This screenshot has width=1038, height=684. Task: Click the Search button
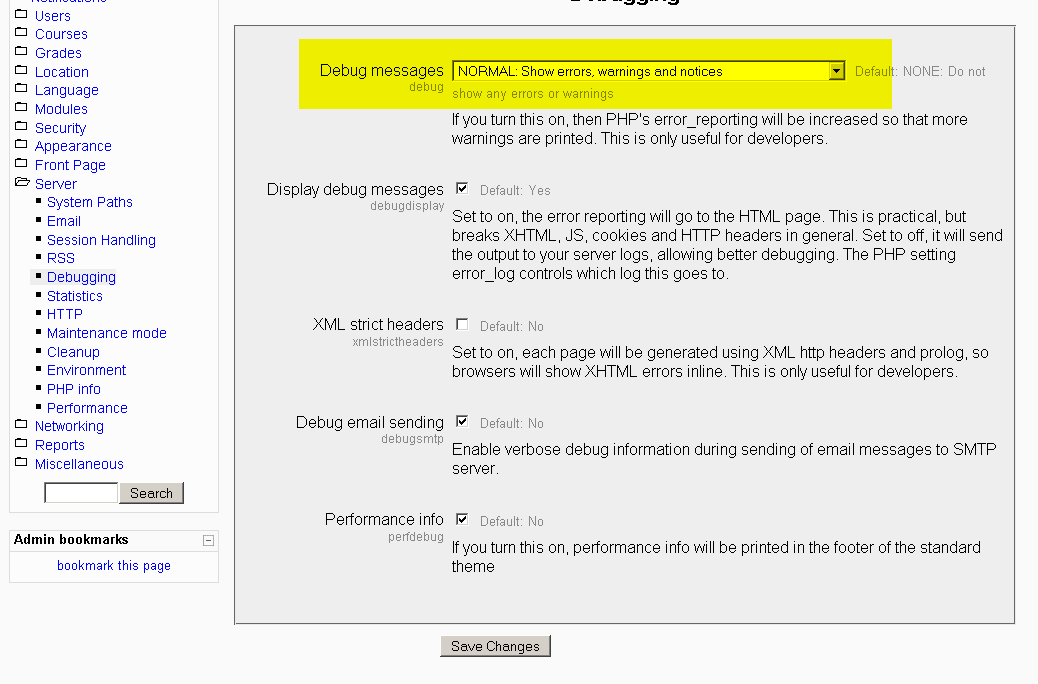tap(151, 493)
